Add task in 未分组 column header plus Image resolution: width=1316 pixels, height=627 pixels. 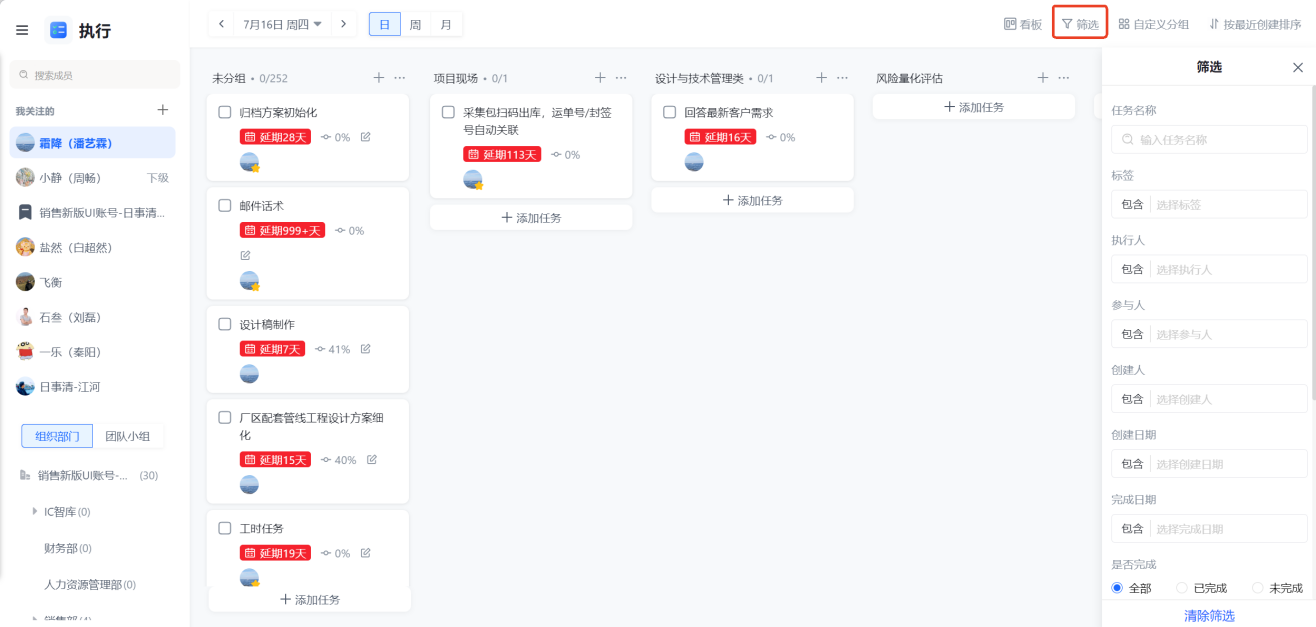(378, 78)
